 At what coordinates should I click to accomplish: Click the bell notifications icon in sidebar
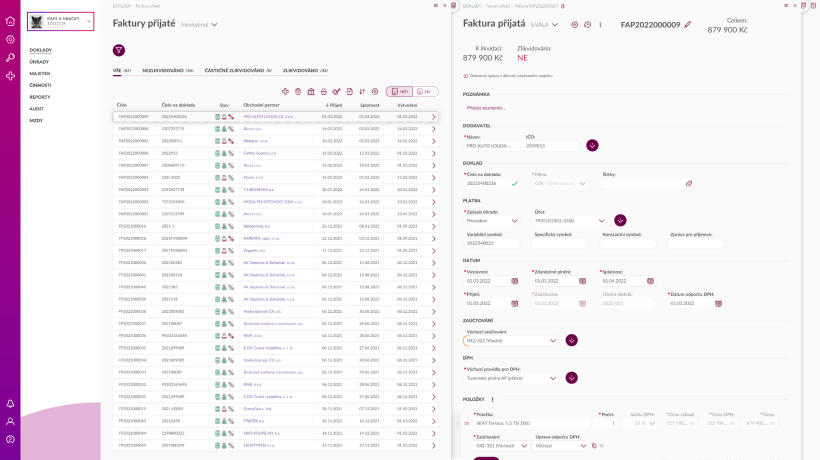tap(10, 404)
